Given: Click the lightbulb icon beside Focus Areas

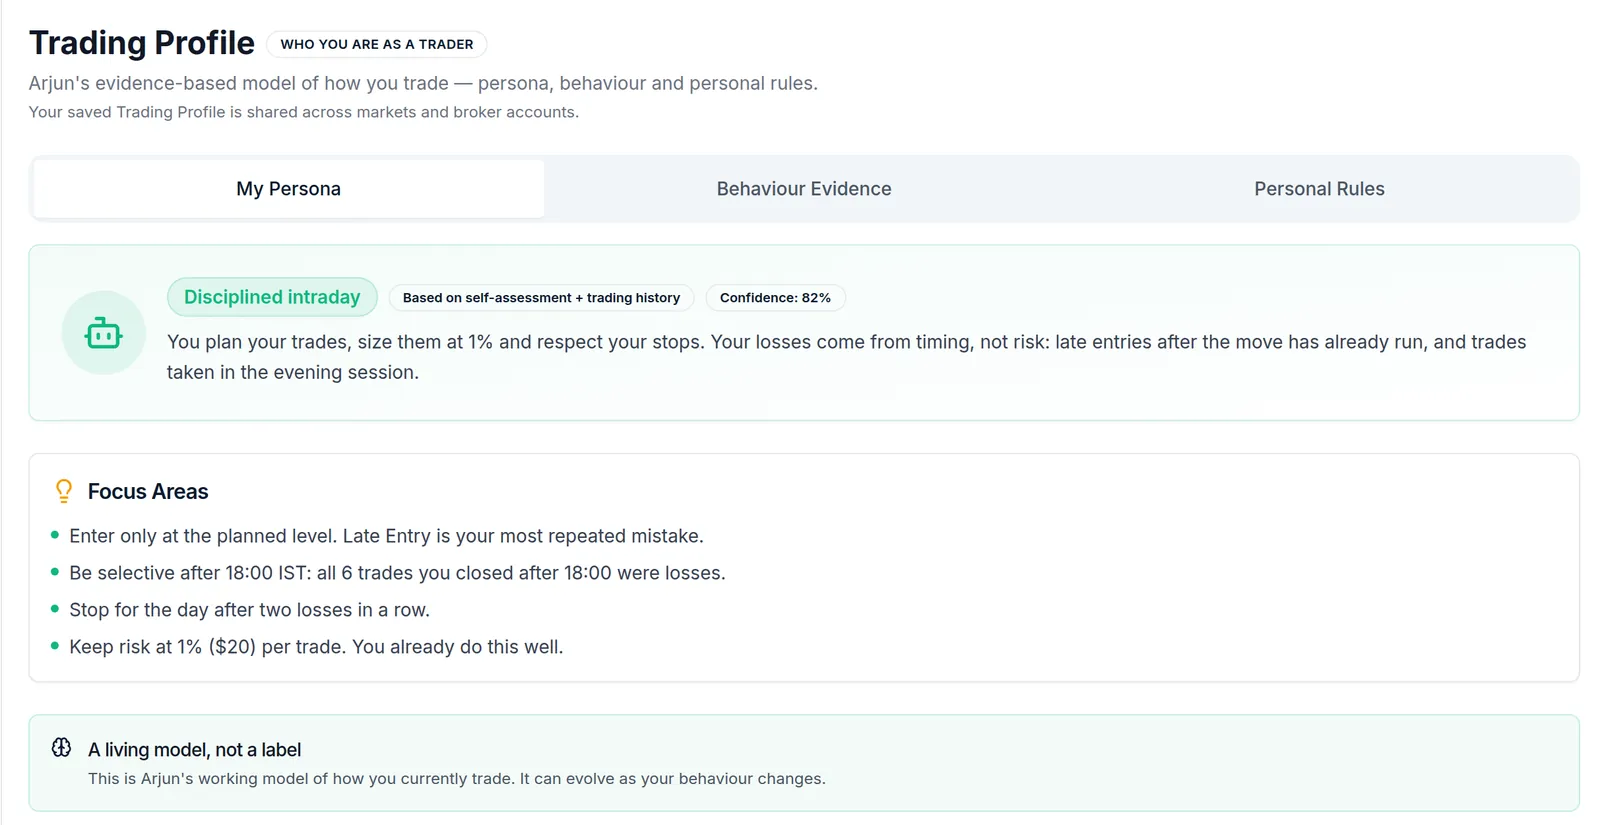Looking at the screenshot, I should pos(64,491).
